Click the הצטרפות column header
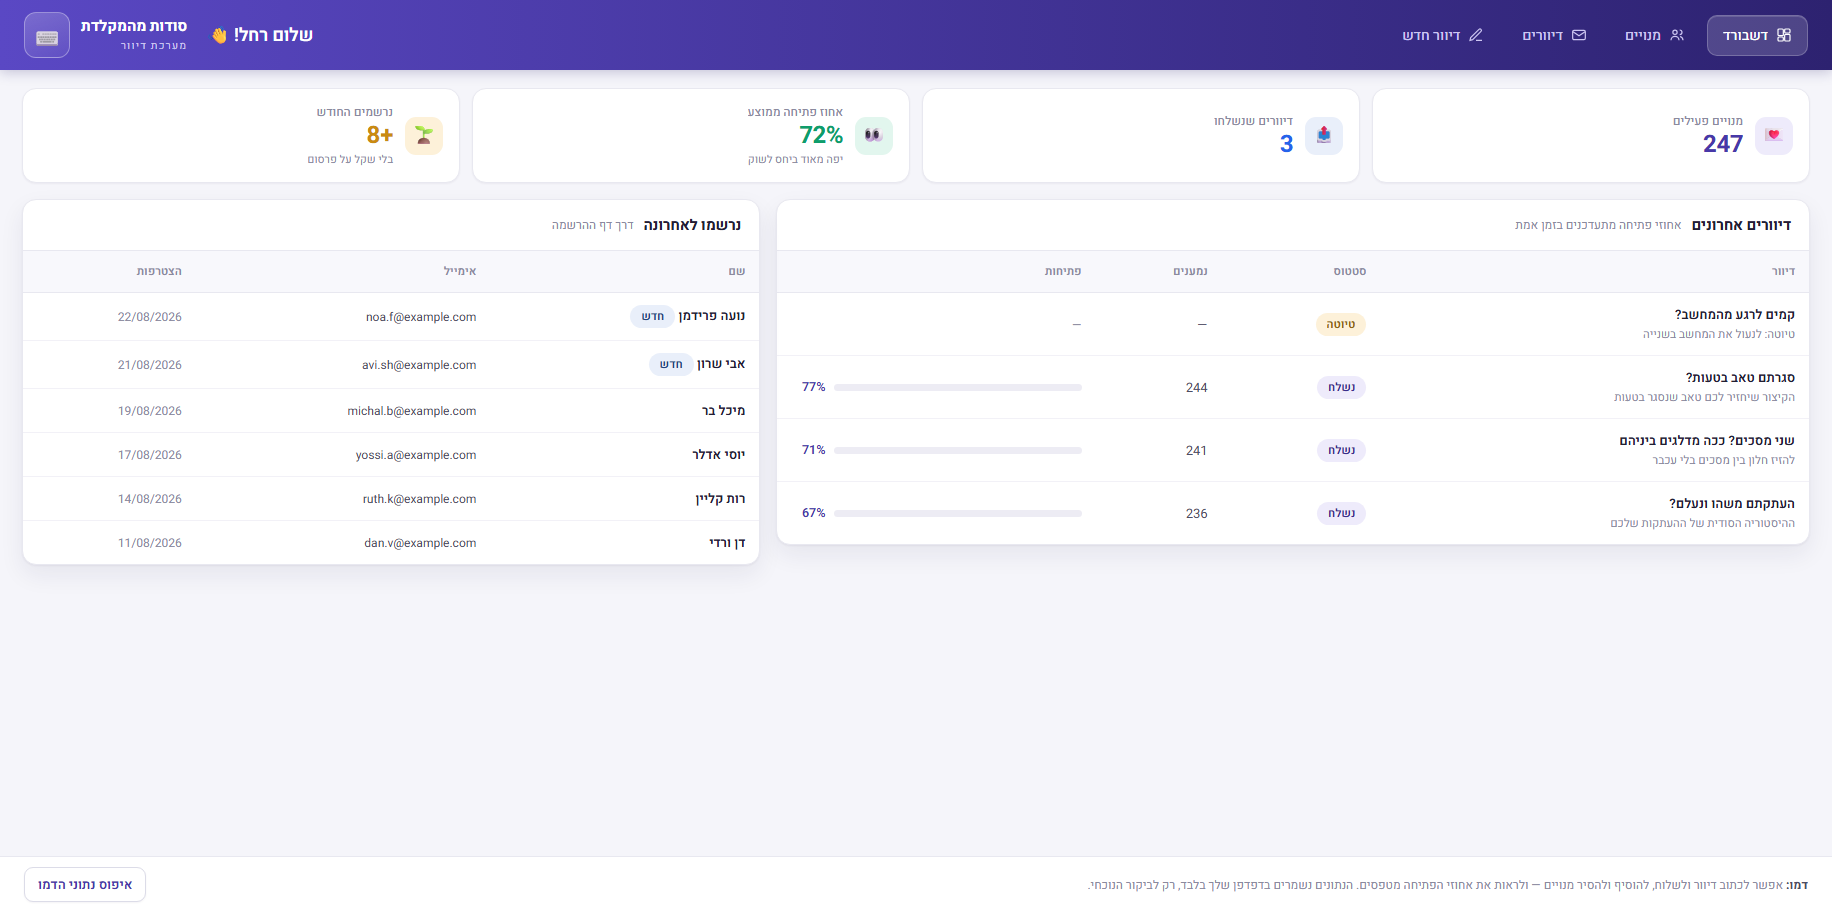Viewport: 1832px width, 912px height. [159, 271]
